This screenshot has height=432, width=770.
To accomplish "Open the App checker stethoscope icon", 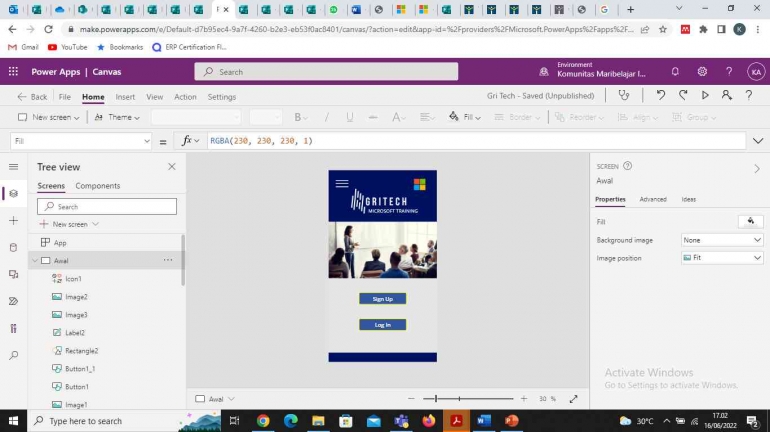I will coord(625,96).
